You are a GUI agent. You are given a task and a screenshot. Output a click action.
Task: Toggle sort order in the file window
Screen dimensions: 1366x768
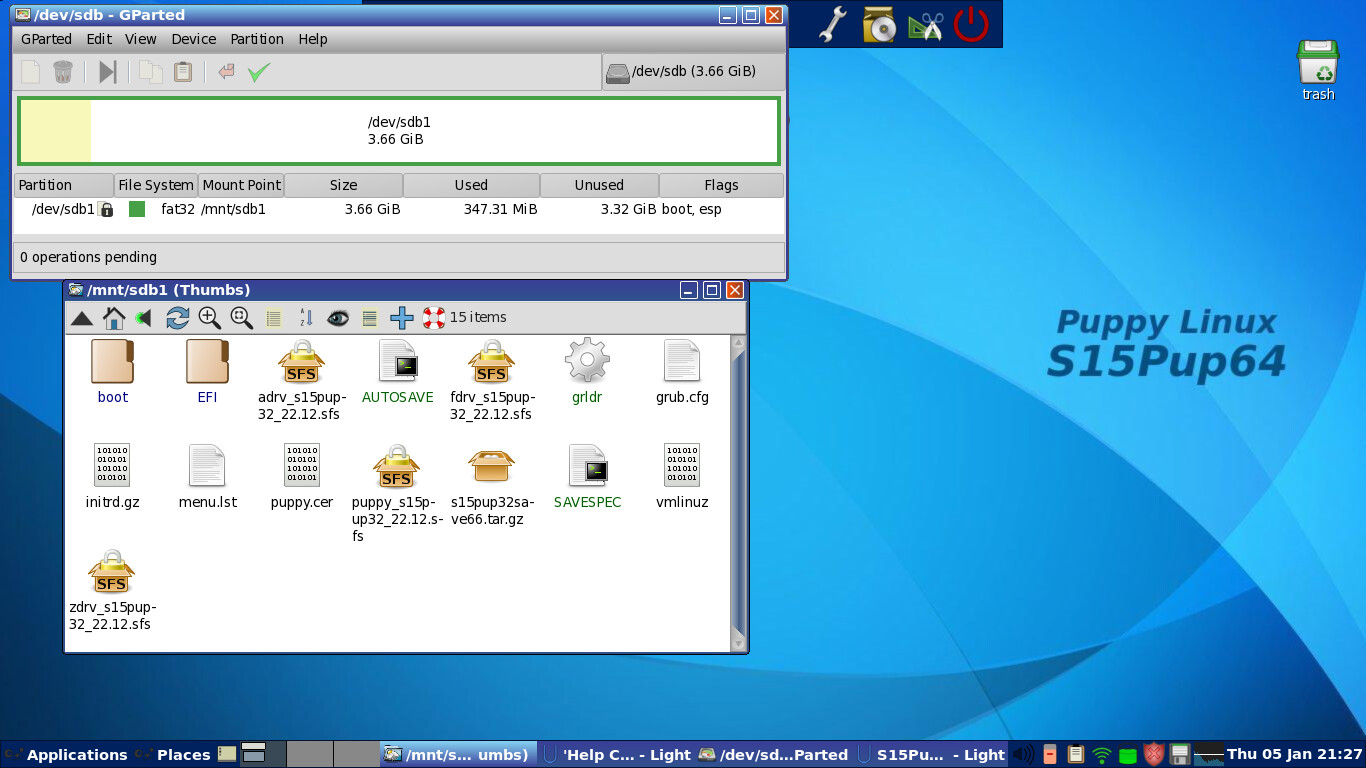click(306, 317)
